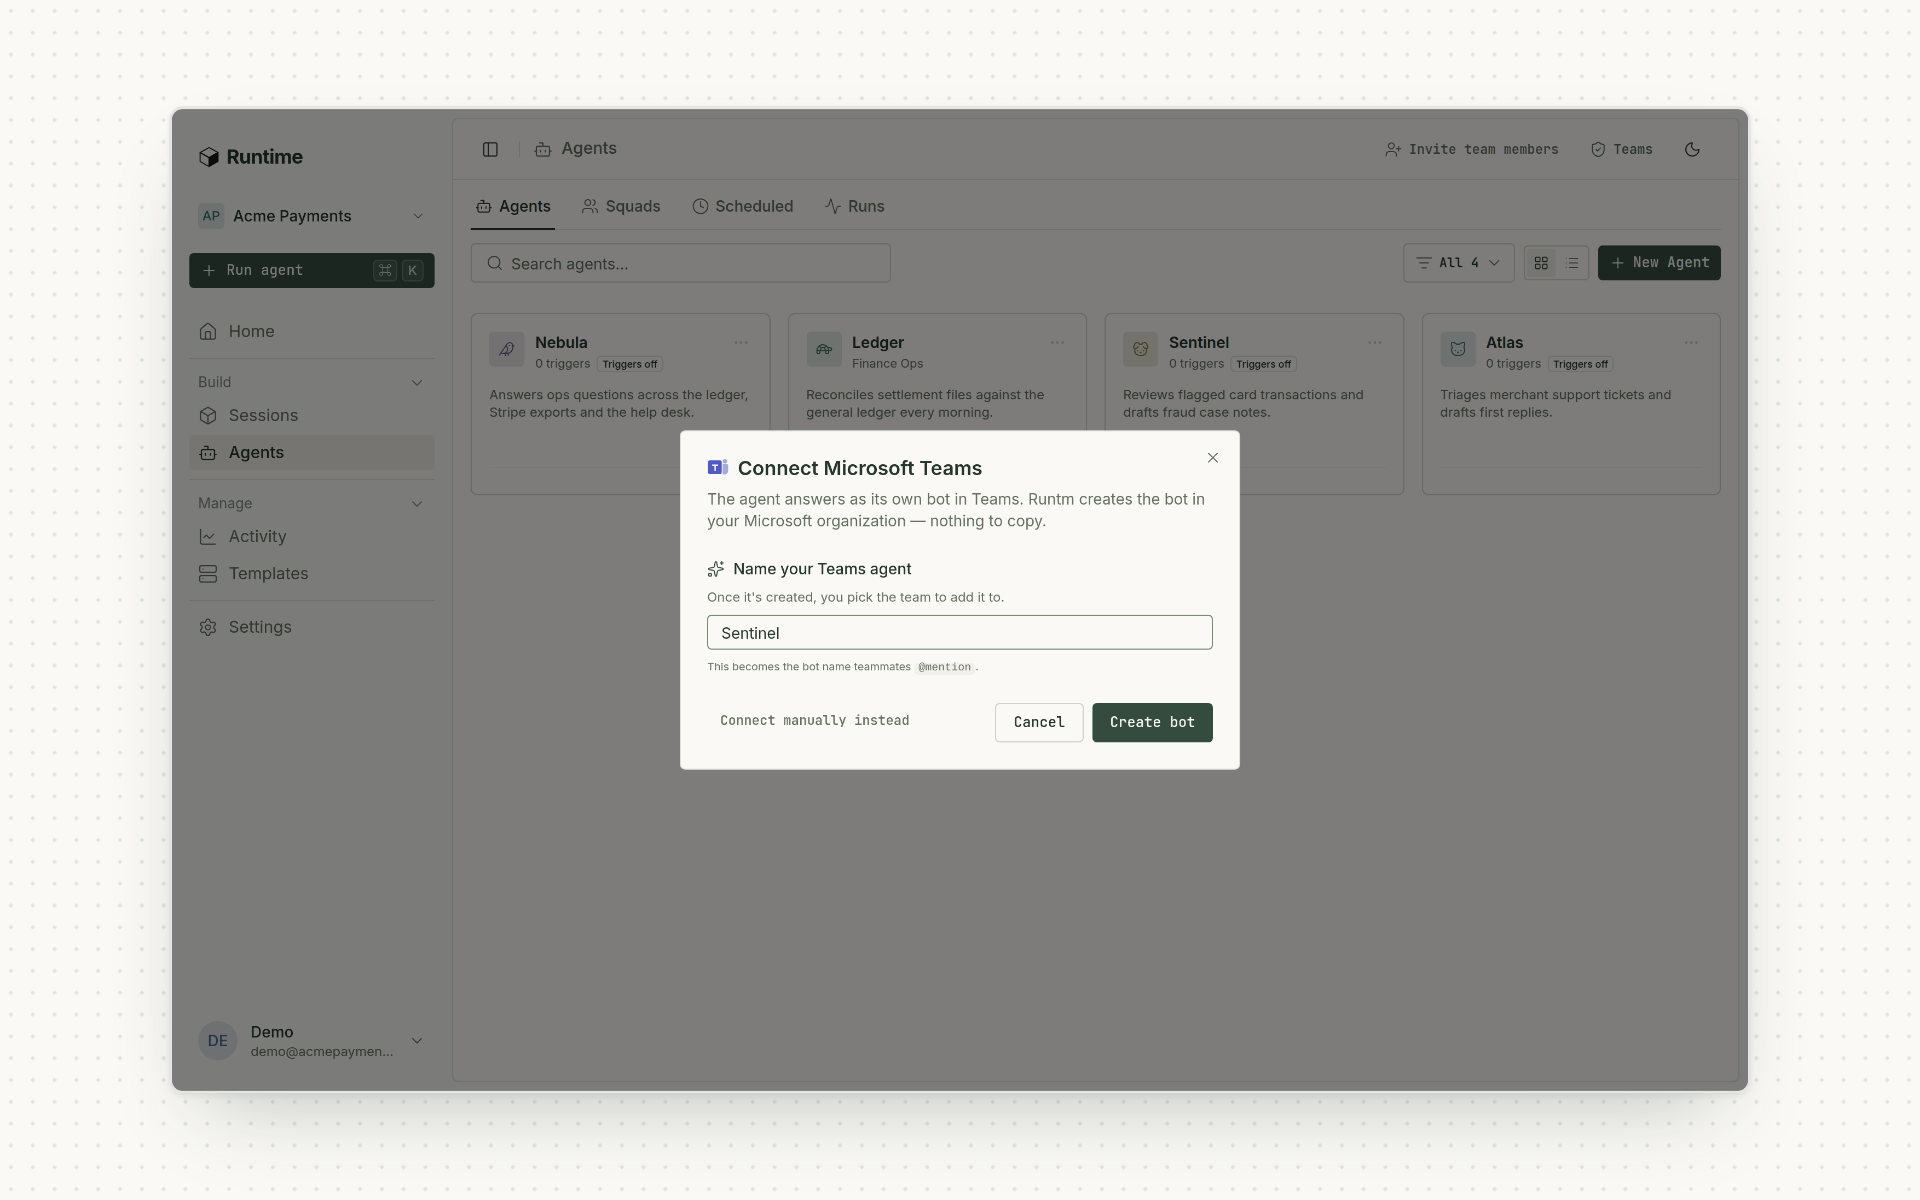This screenshot has height=1200, width=1920.
Task: Expand the Demo account menu chevron
Action: pyautogui.click(x=417, y=1041)
